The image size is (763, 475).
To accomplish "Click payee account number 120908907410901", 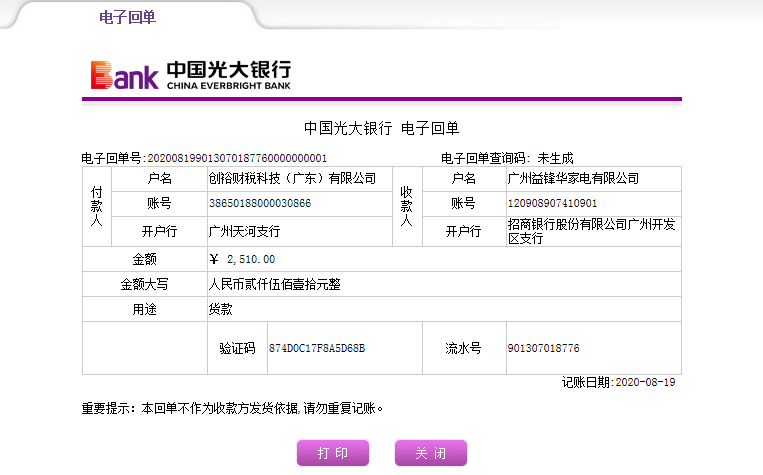I will click(x=553, y=204).
